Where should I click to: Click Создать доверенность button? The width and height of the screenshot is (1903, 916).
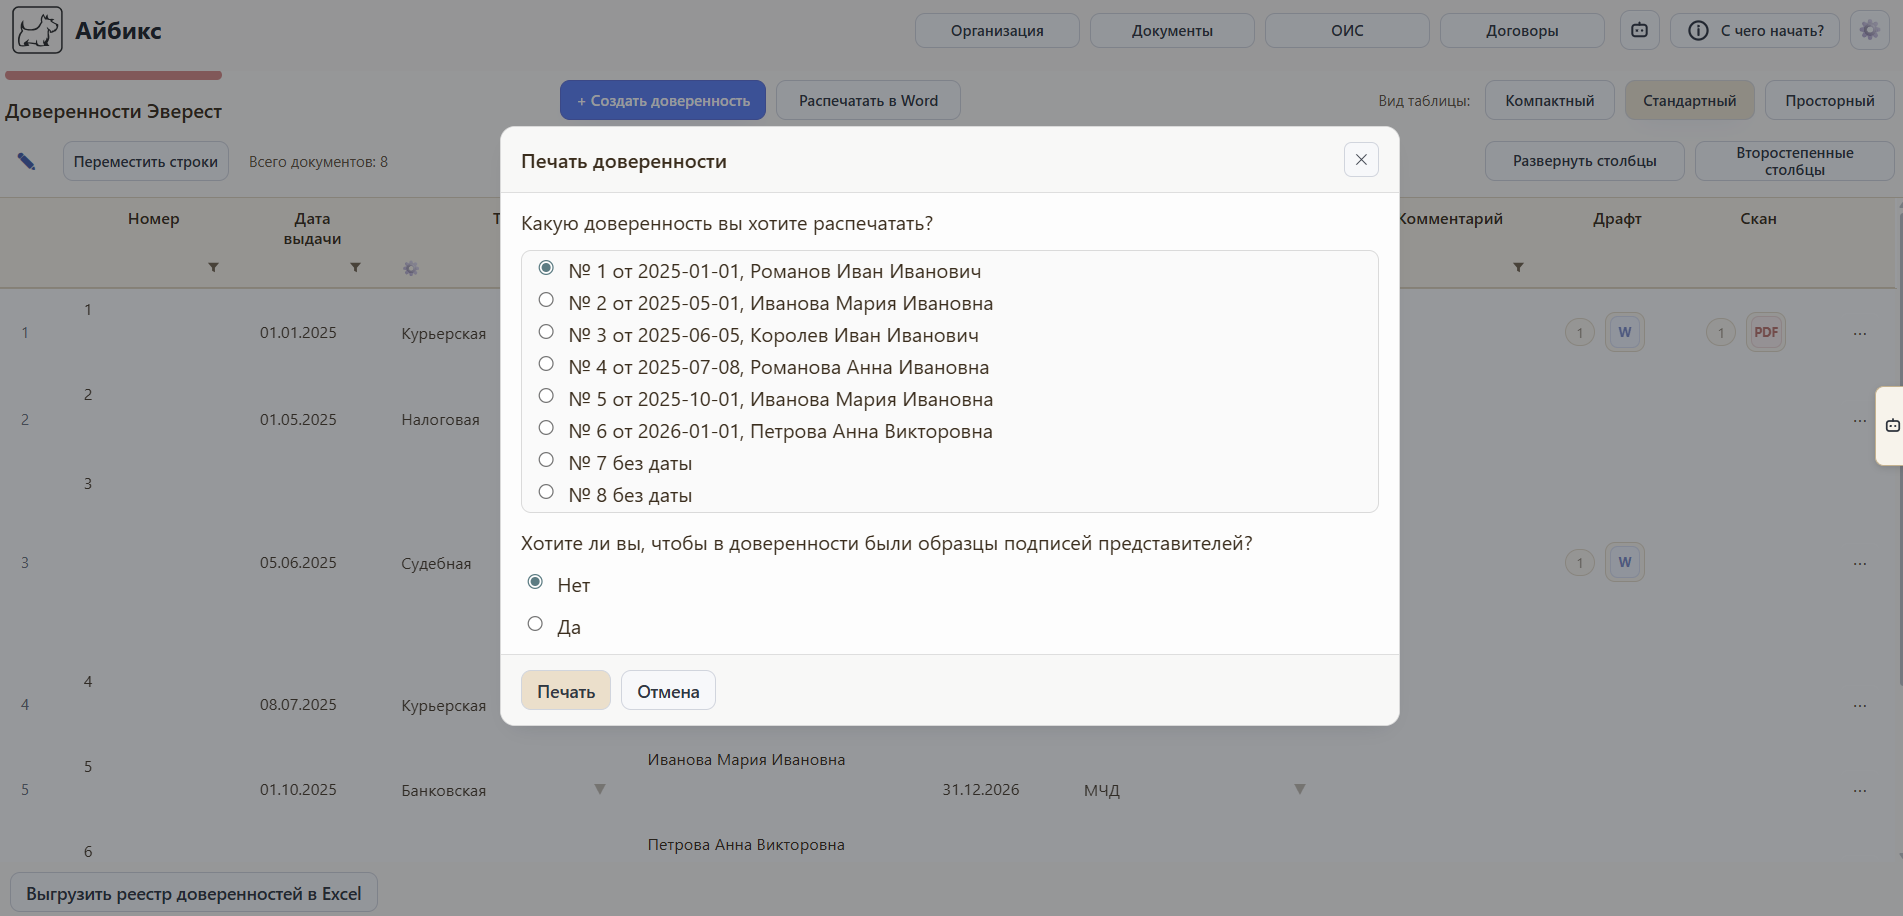tap(663, 100)
